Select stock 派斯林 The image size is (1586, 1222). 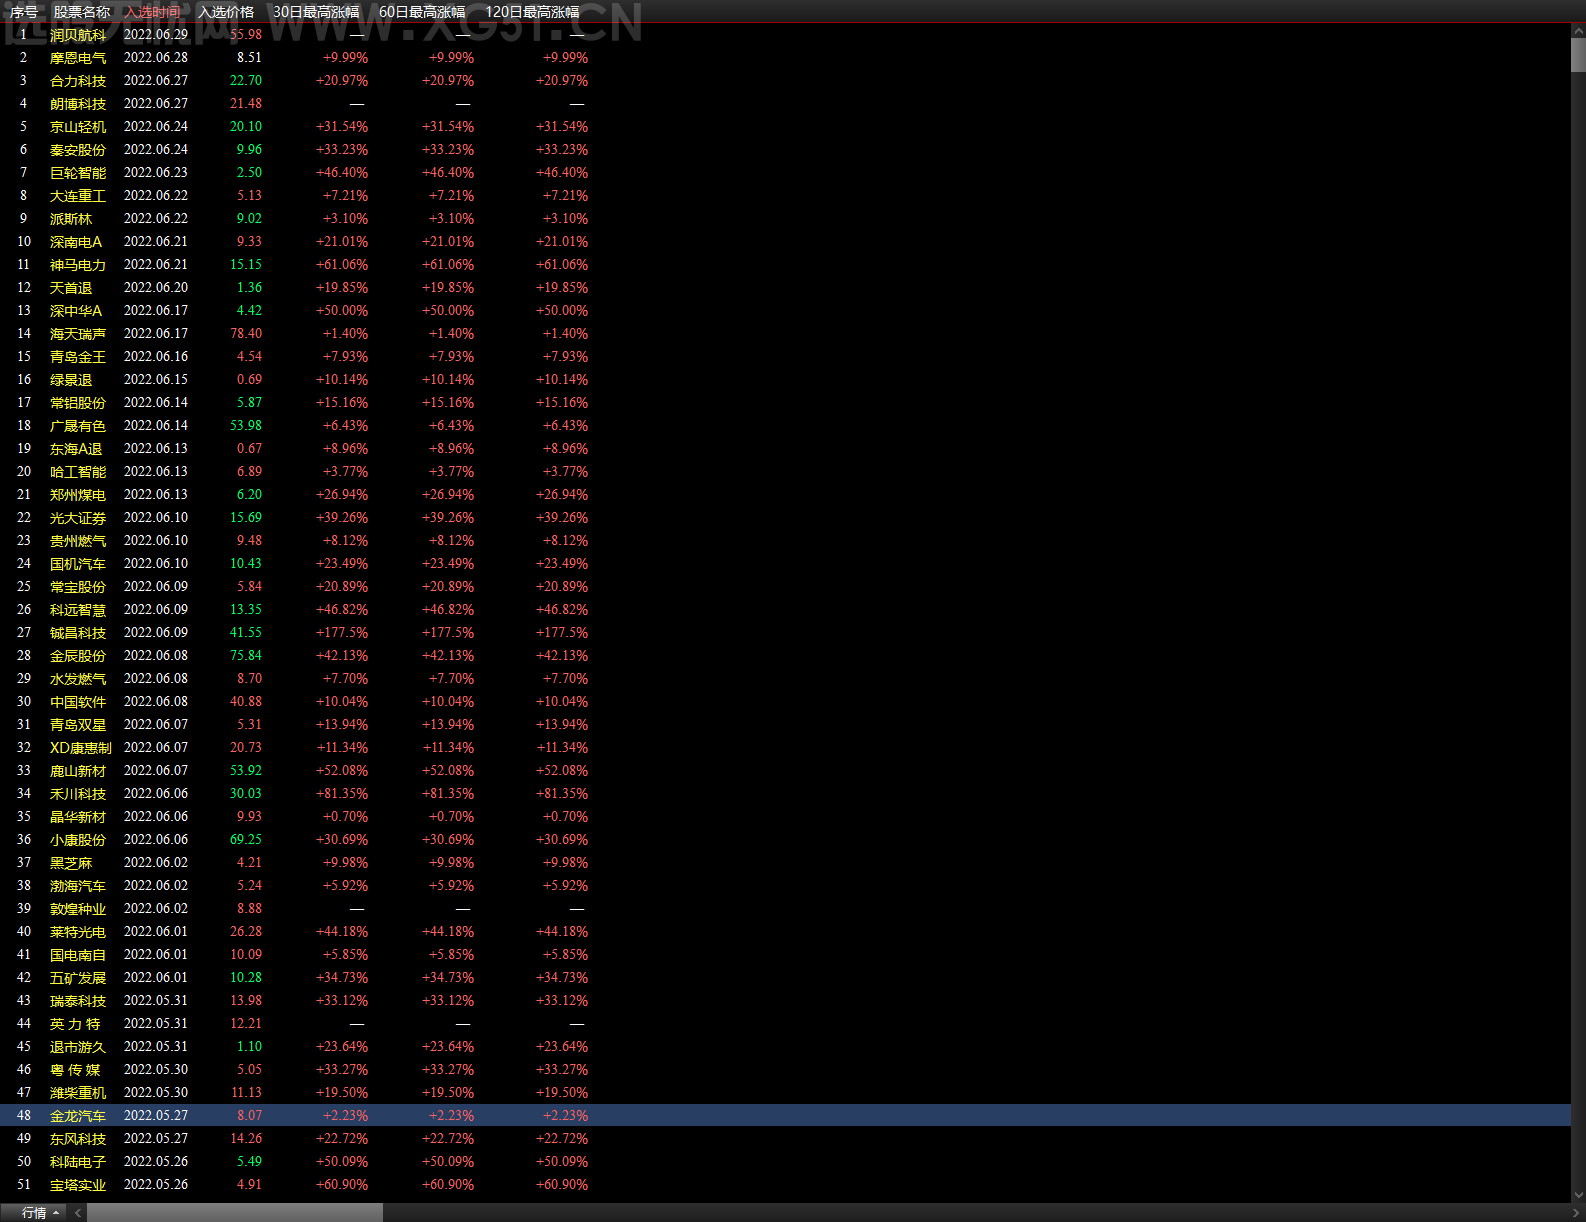pos(71,219)
